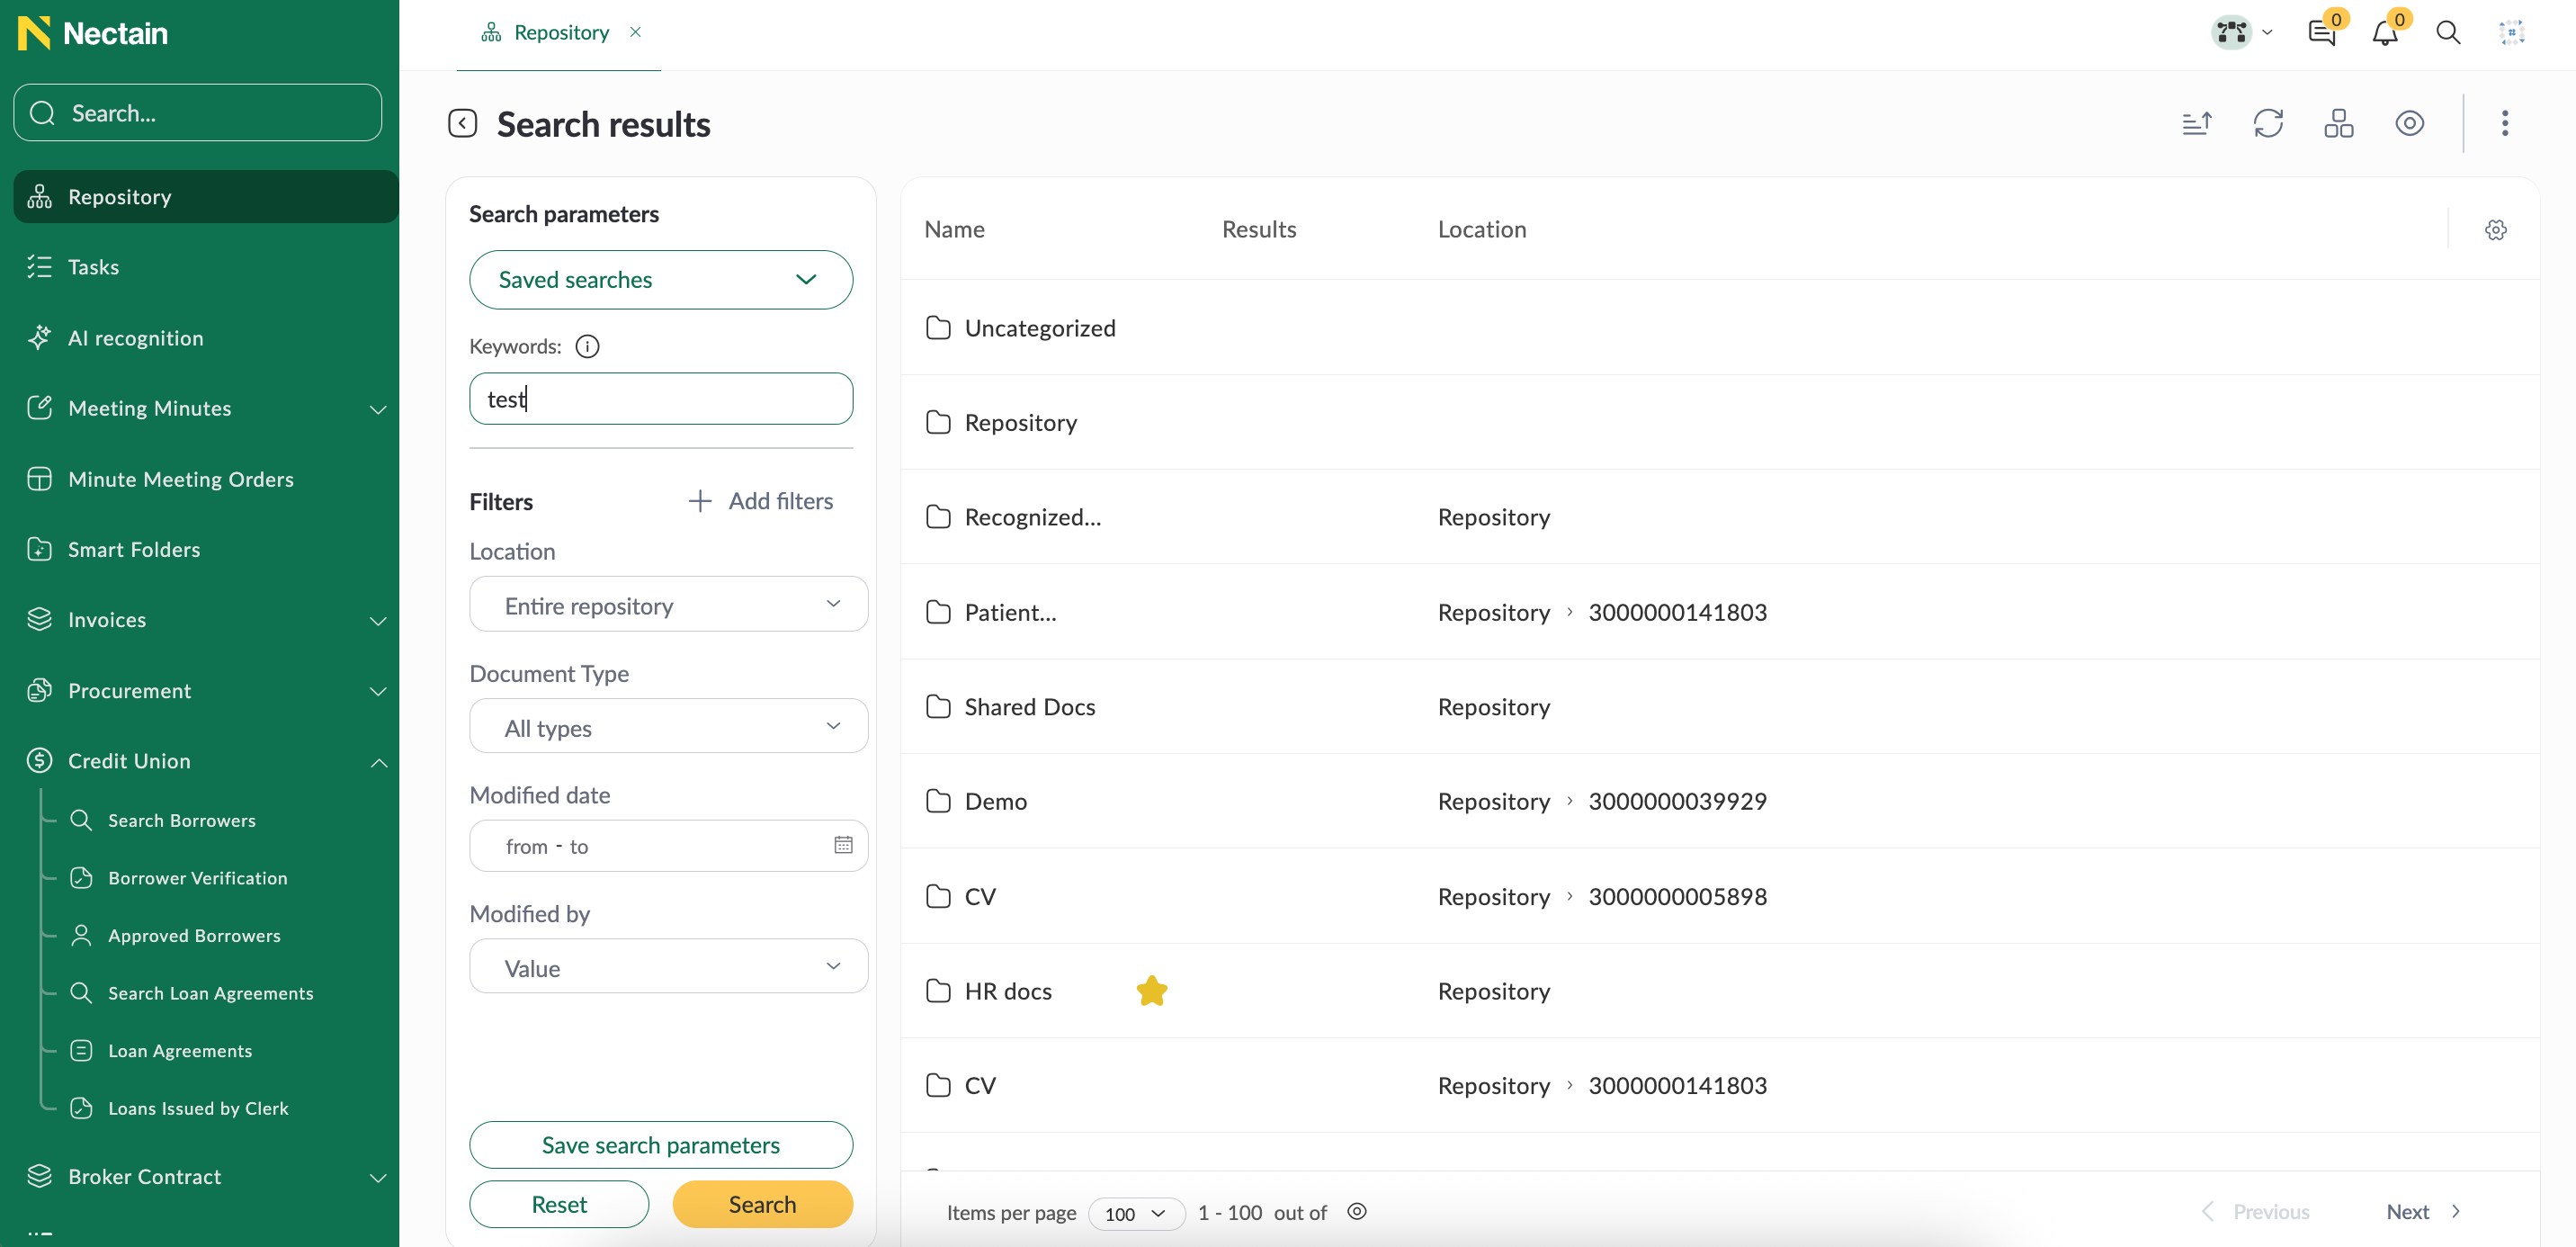
Task: Open the column settings gear above results
Action: pyautogui.click(x=2497, y=229)
